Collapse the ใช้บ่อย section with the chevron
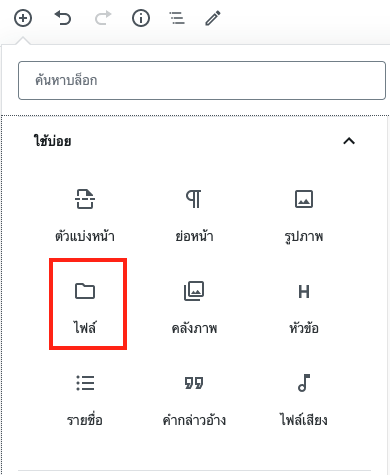The width and height of the screenshot is (390, 475). pos(349,141)
